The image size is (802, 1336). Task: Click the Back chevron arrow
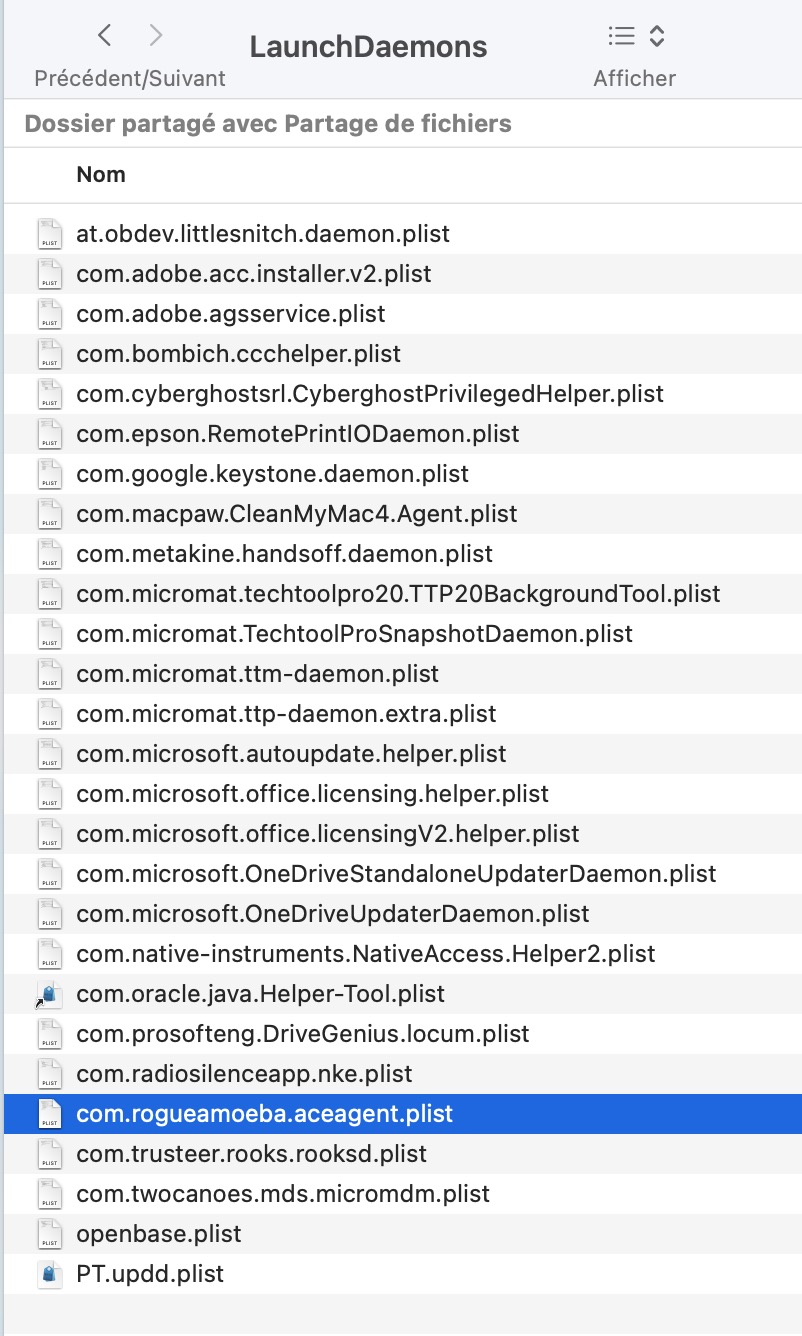coord(105,37)
